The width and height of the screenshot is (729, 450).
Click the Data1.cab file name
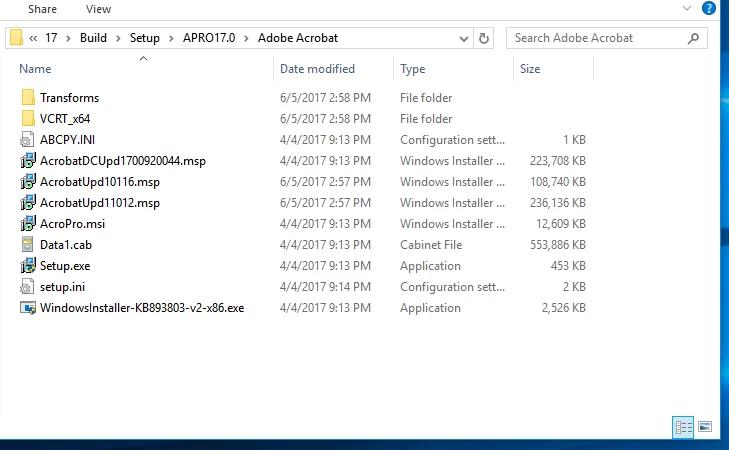66,245
